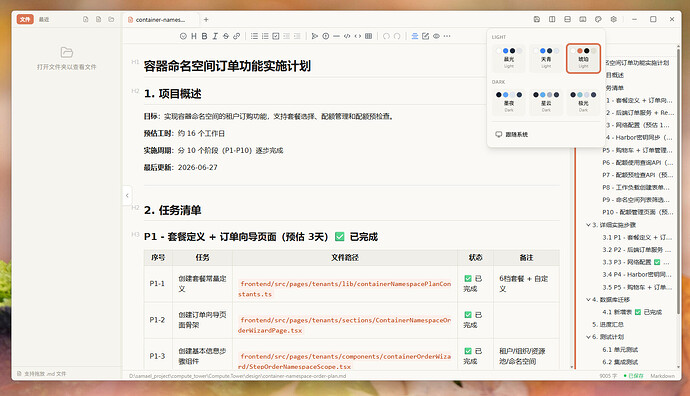Jump to outline item 4.1 新增表
The height and width of the screenshot is (396, 690).
point(632,312)
